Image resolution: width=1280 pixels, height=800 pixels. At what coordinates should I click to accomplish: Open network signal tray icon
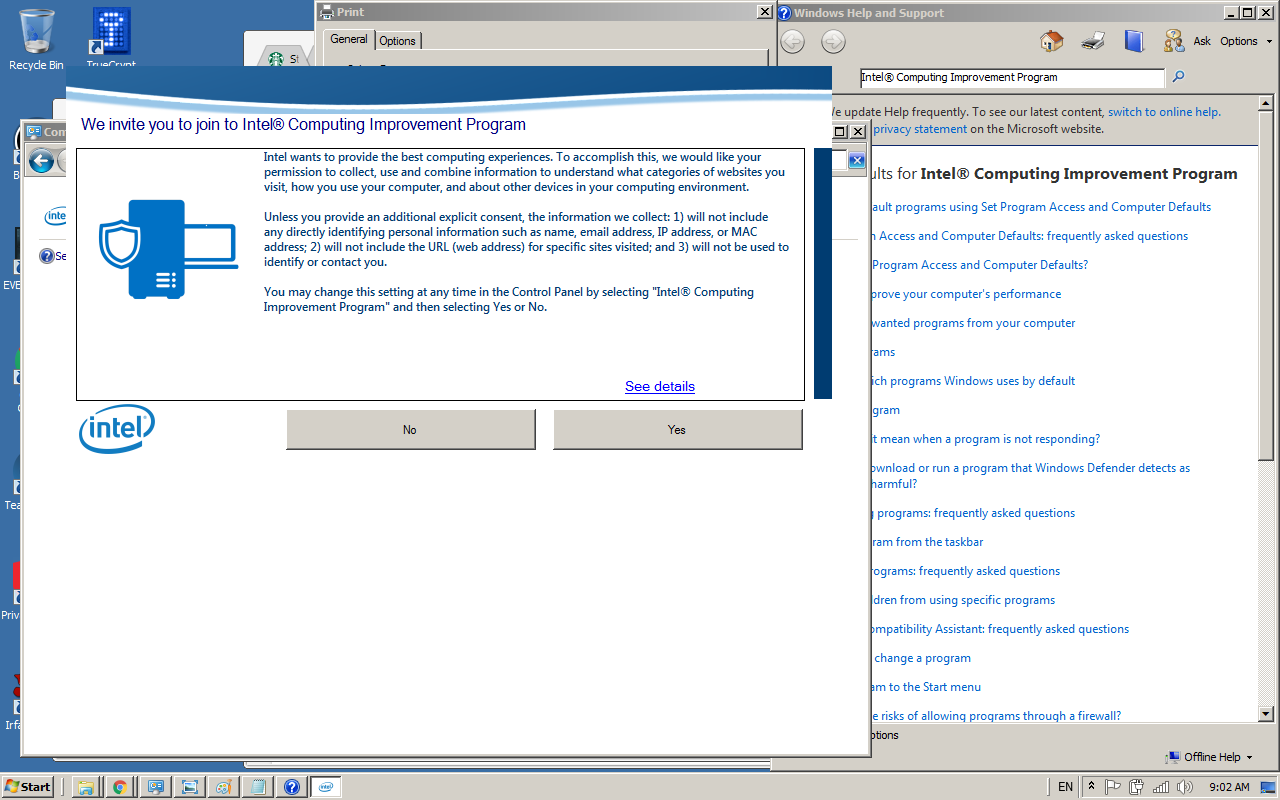(x=1161, y=787)
